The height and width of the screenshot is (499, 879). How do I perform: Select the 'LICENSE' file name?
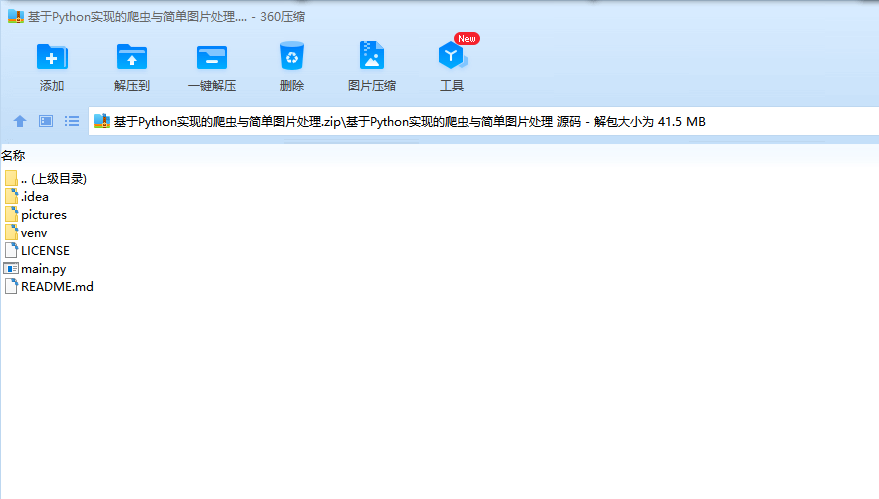coord(45,251)
